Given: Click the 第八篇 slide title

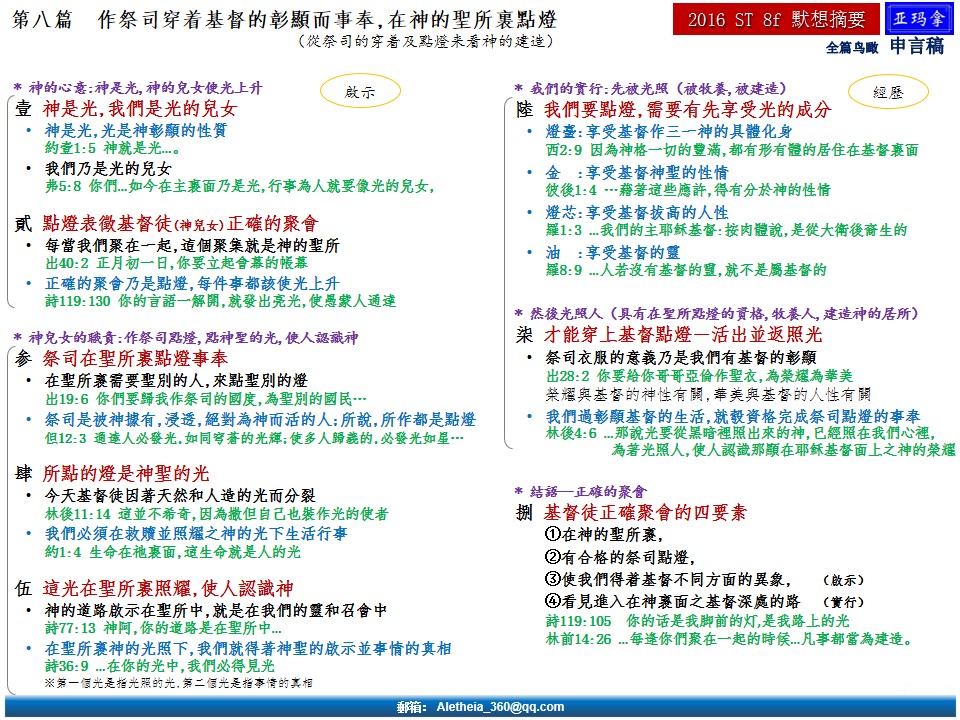Looking at the screenshot, I should pyautogui.click(x=283, y=20).
